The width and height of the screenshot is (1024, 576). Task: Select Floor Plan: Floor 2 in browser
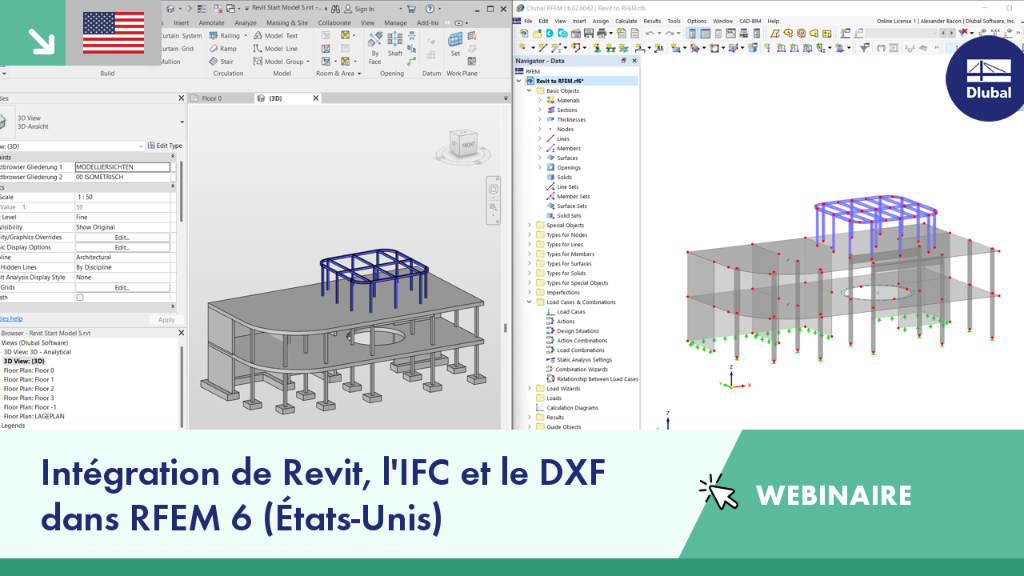(x=29, y=389)
